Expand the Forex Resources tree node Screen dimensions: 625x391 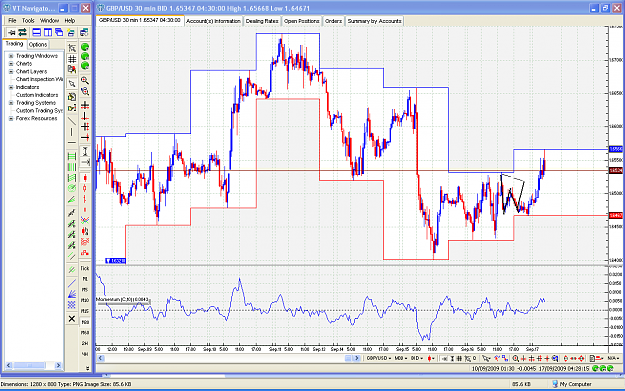pos(11,118)
